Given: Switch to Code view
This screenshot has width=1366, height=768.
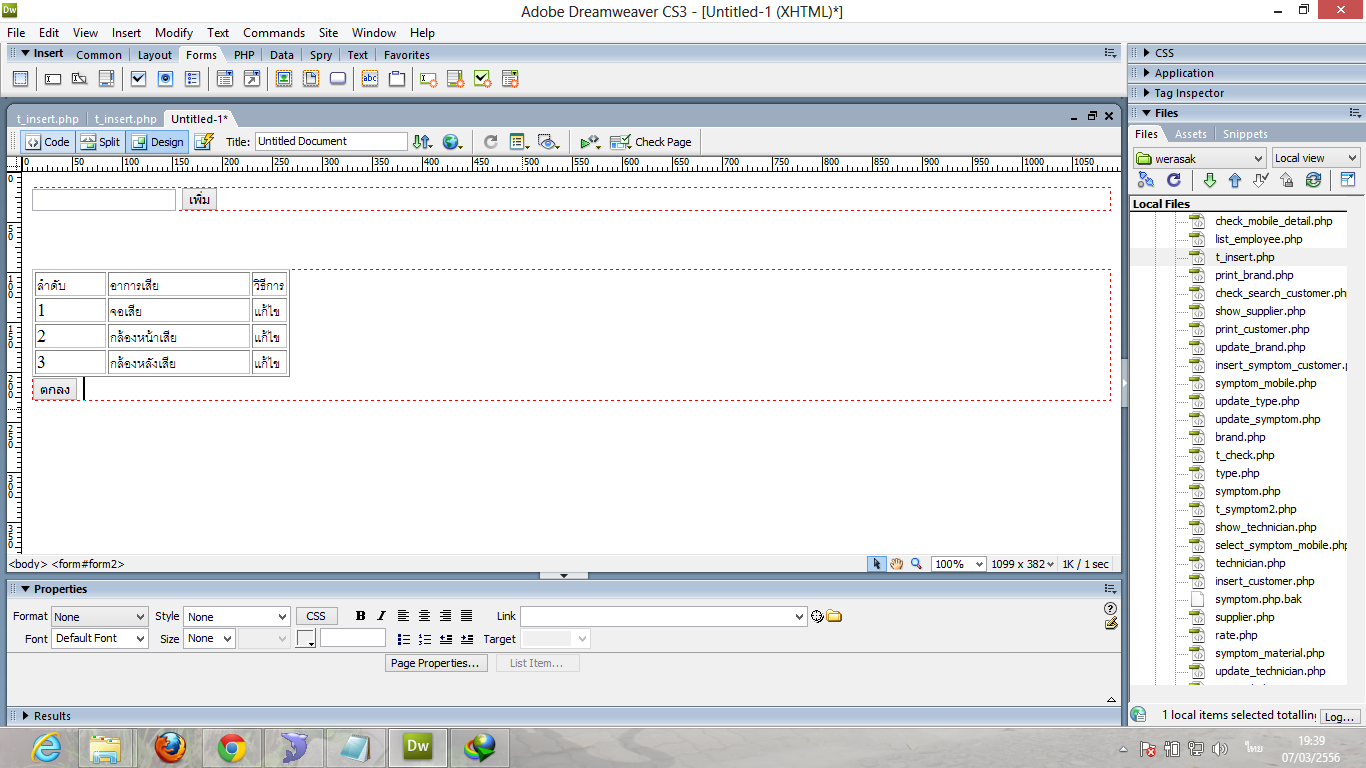Looking at the screenshot, I should tap(47, 142).
